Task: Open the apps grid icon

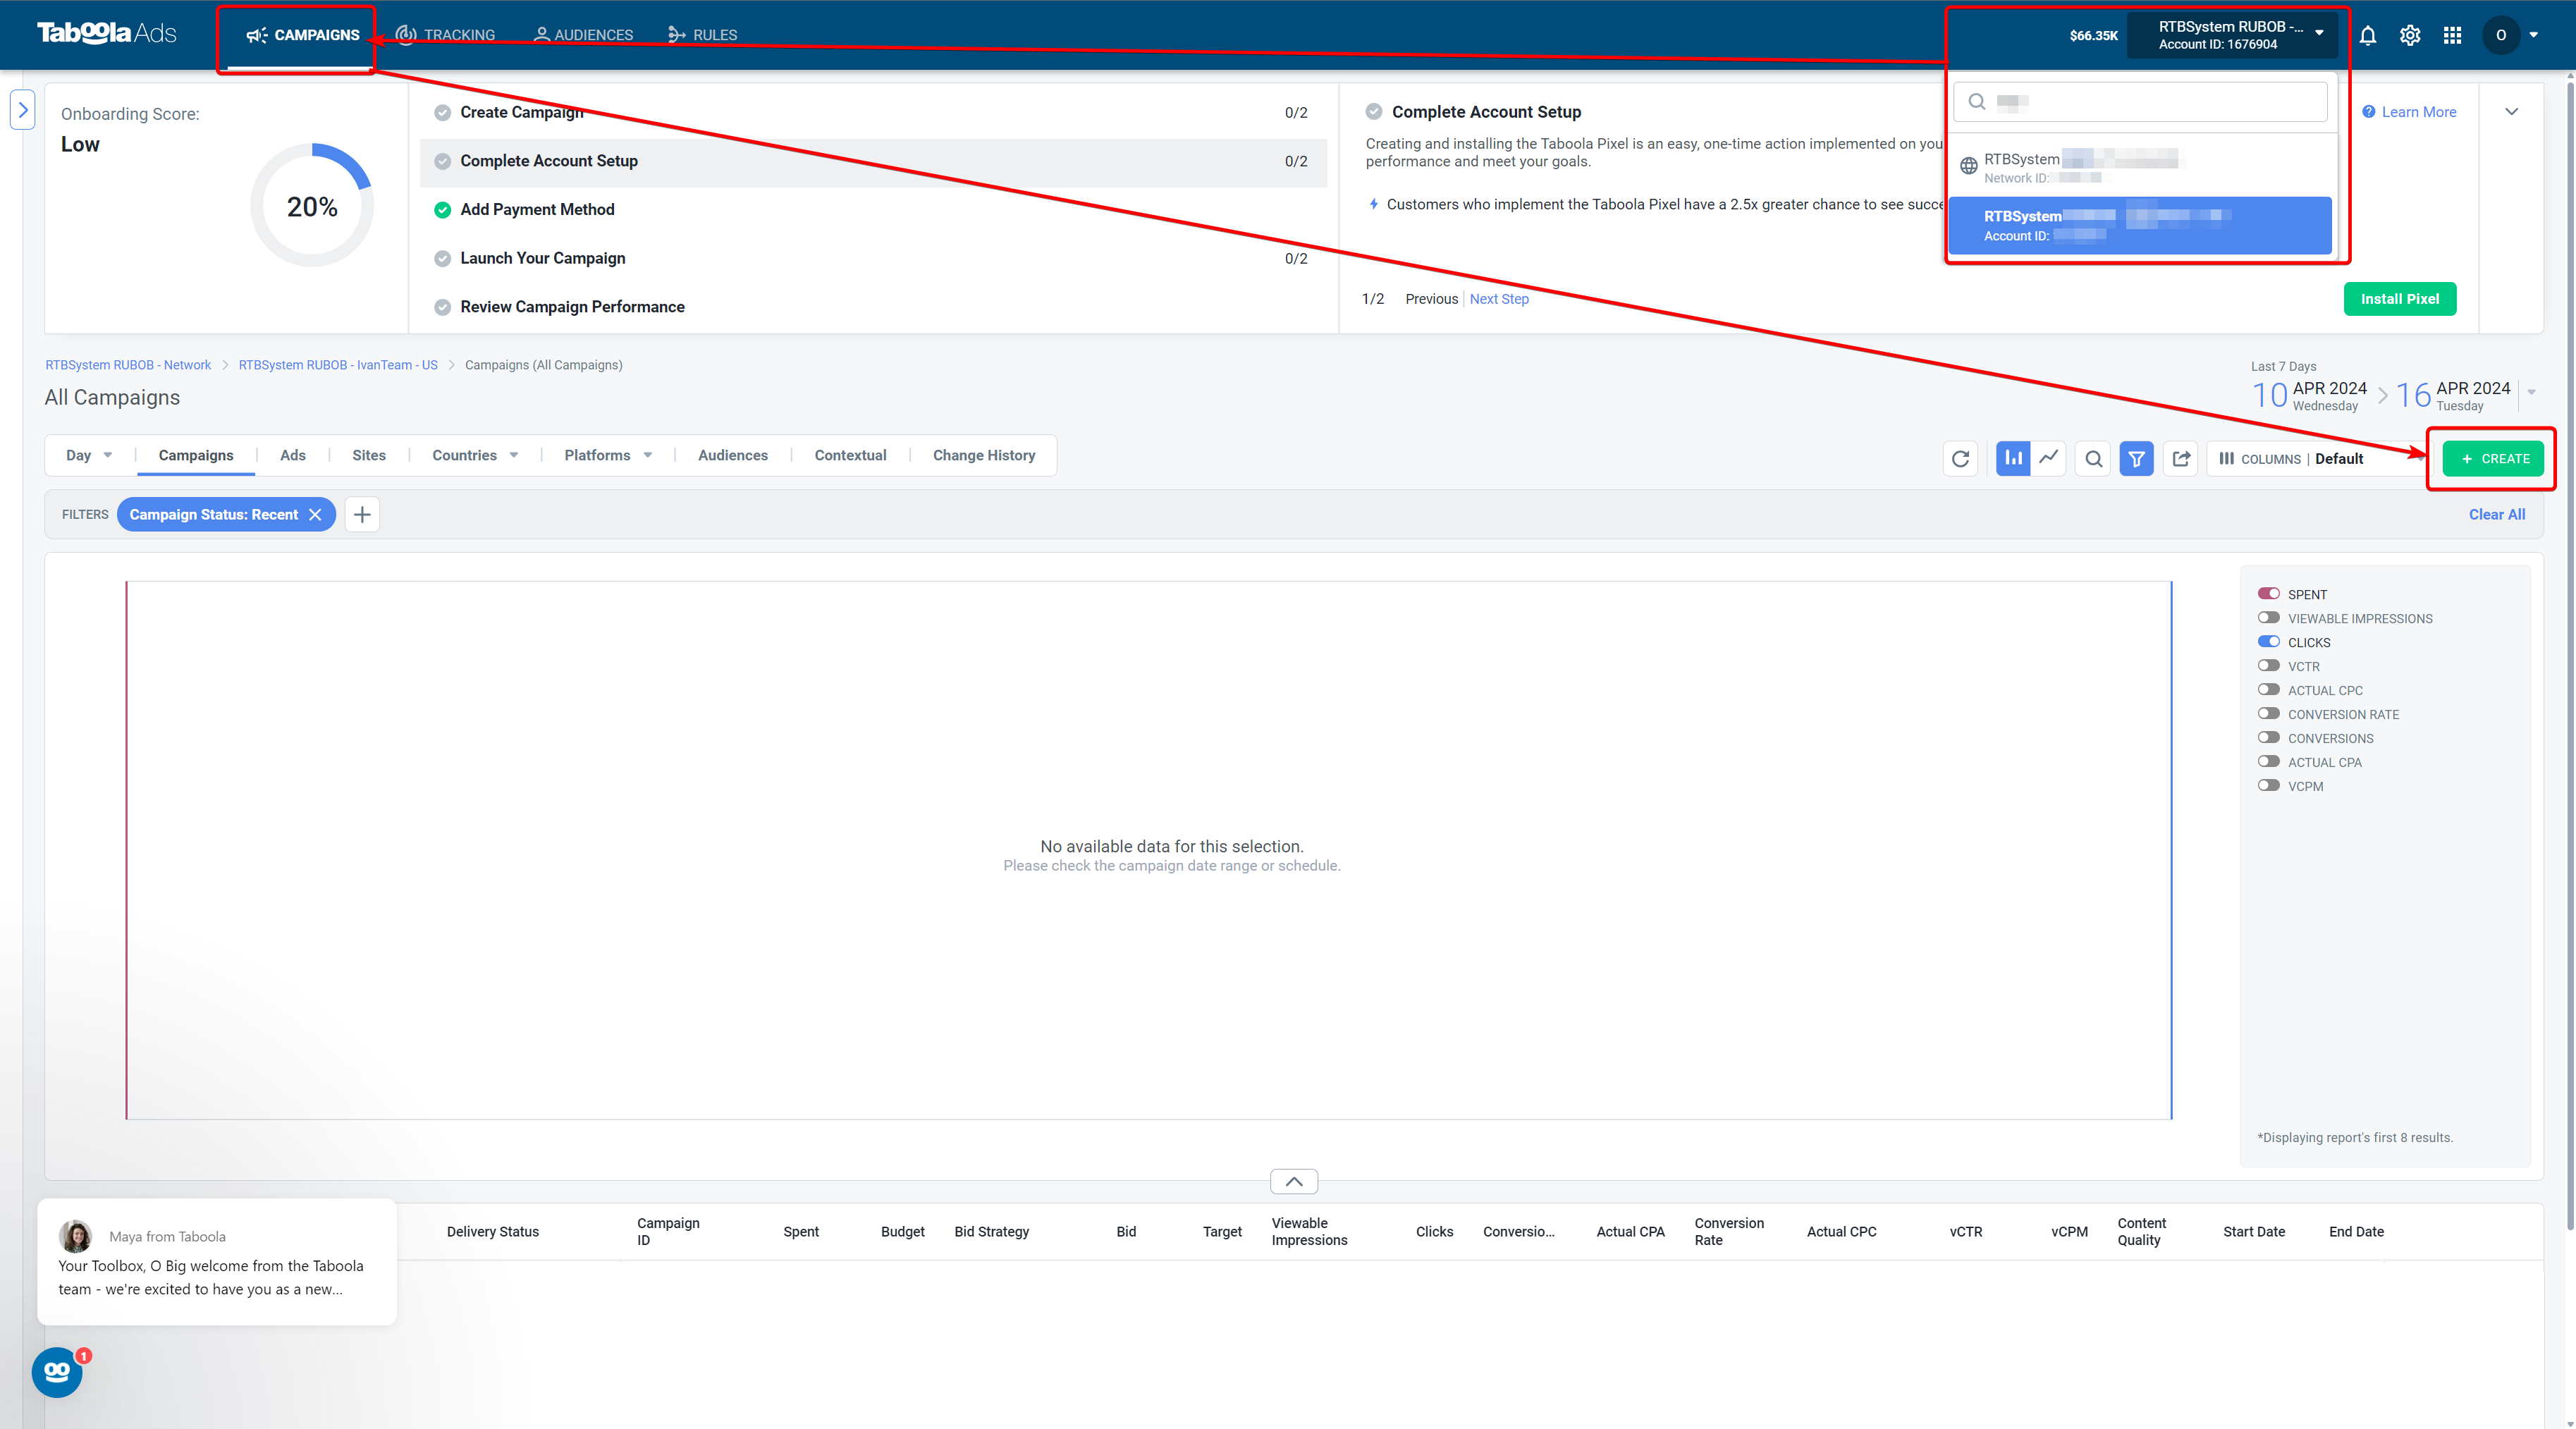Action: (x=2452, y=35)
